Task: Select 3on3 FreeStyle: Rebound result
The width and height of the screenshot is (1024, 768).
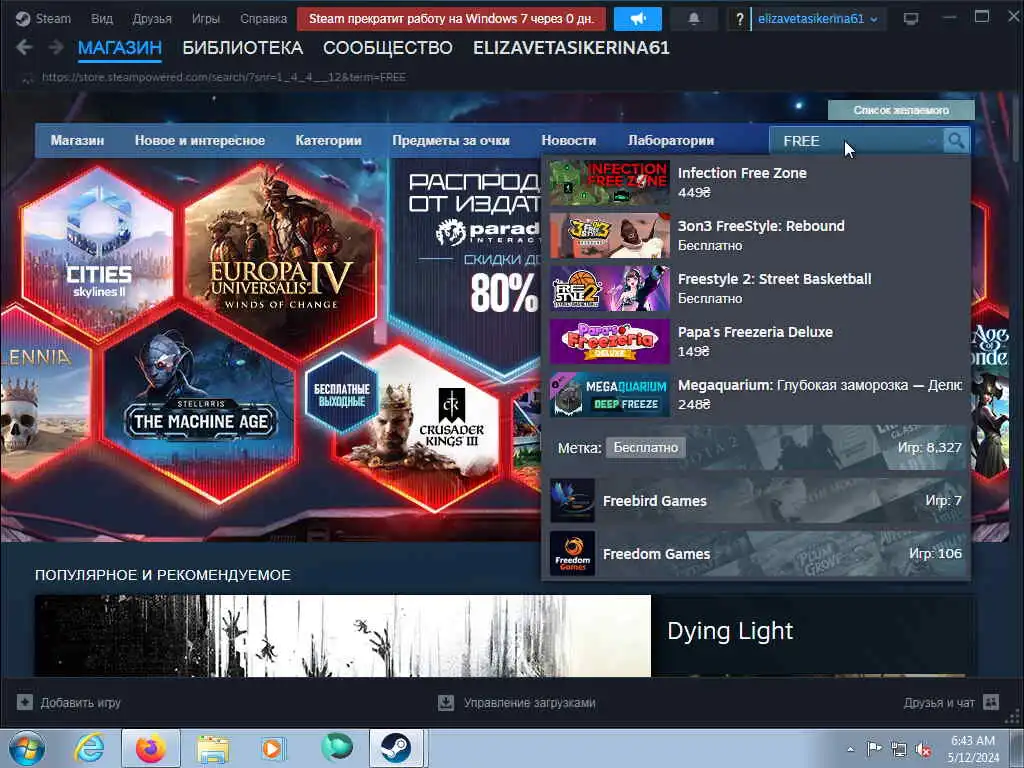Action: point(756,235)
